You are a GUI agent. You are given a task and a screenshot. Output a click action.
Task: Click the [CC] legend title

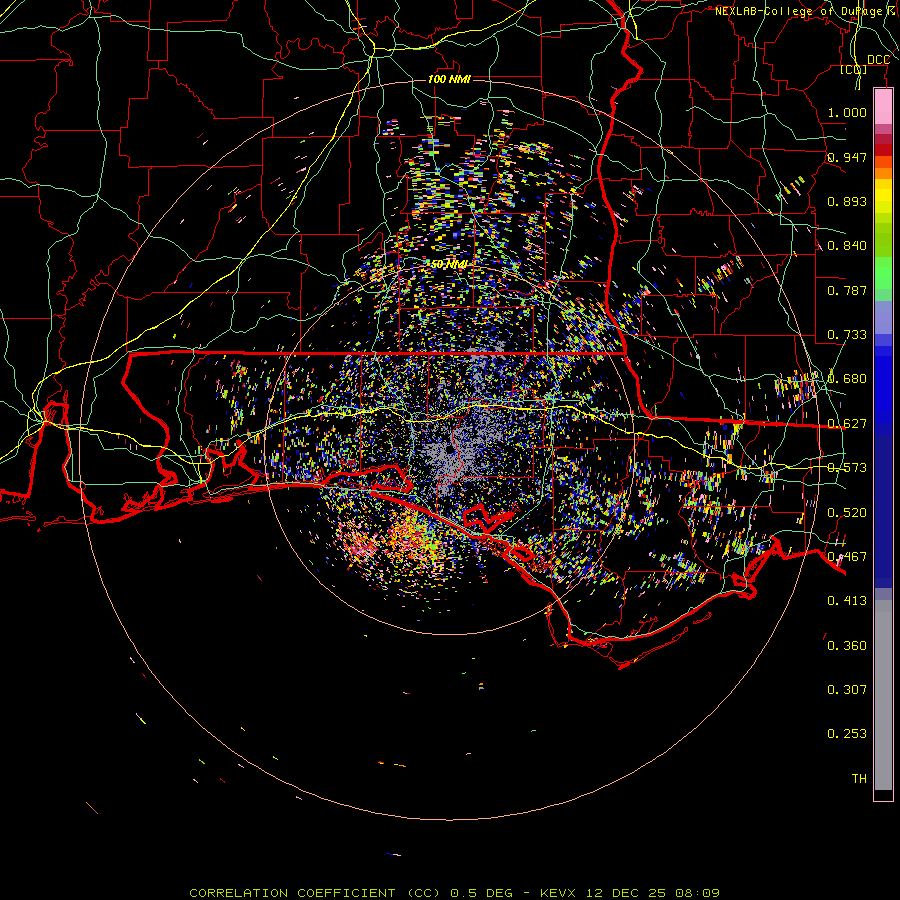coord(854,70)
